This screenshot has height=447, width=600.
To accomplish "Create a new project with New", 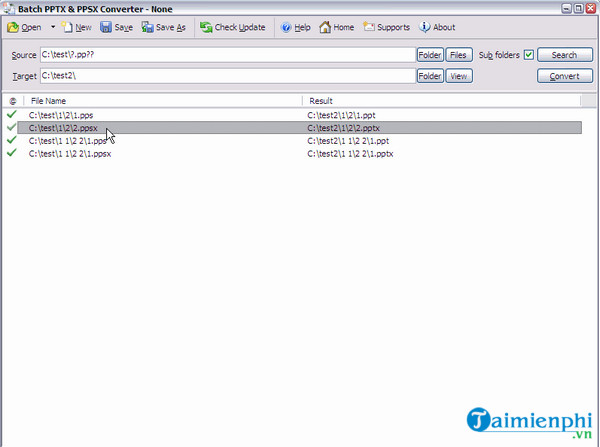I will [x=77, y=27].
